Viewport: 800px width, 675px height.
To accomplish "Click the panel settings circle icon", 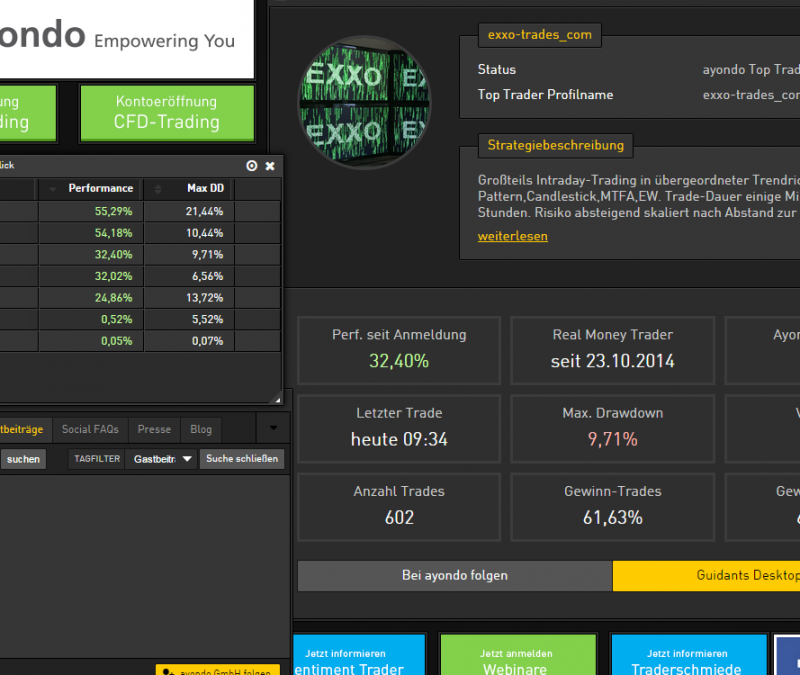I will pyautogui.click(x=252, y=166).
